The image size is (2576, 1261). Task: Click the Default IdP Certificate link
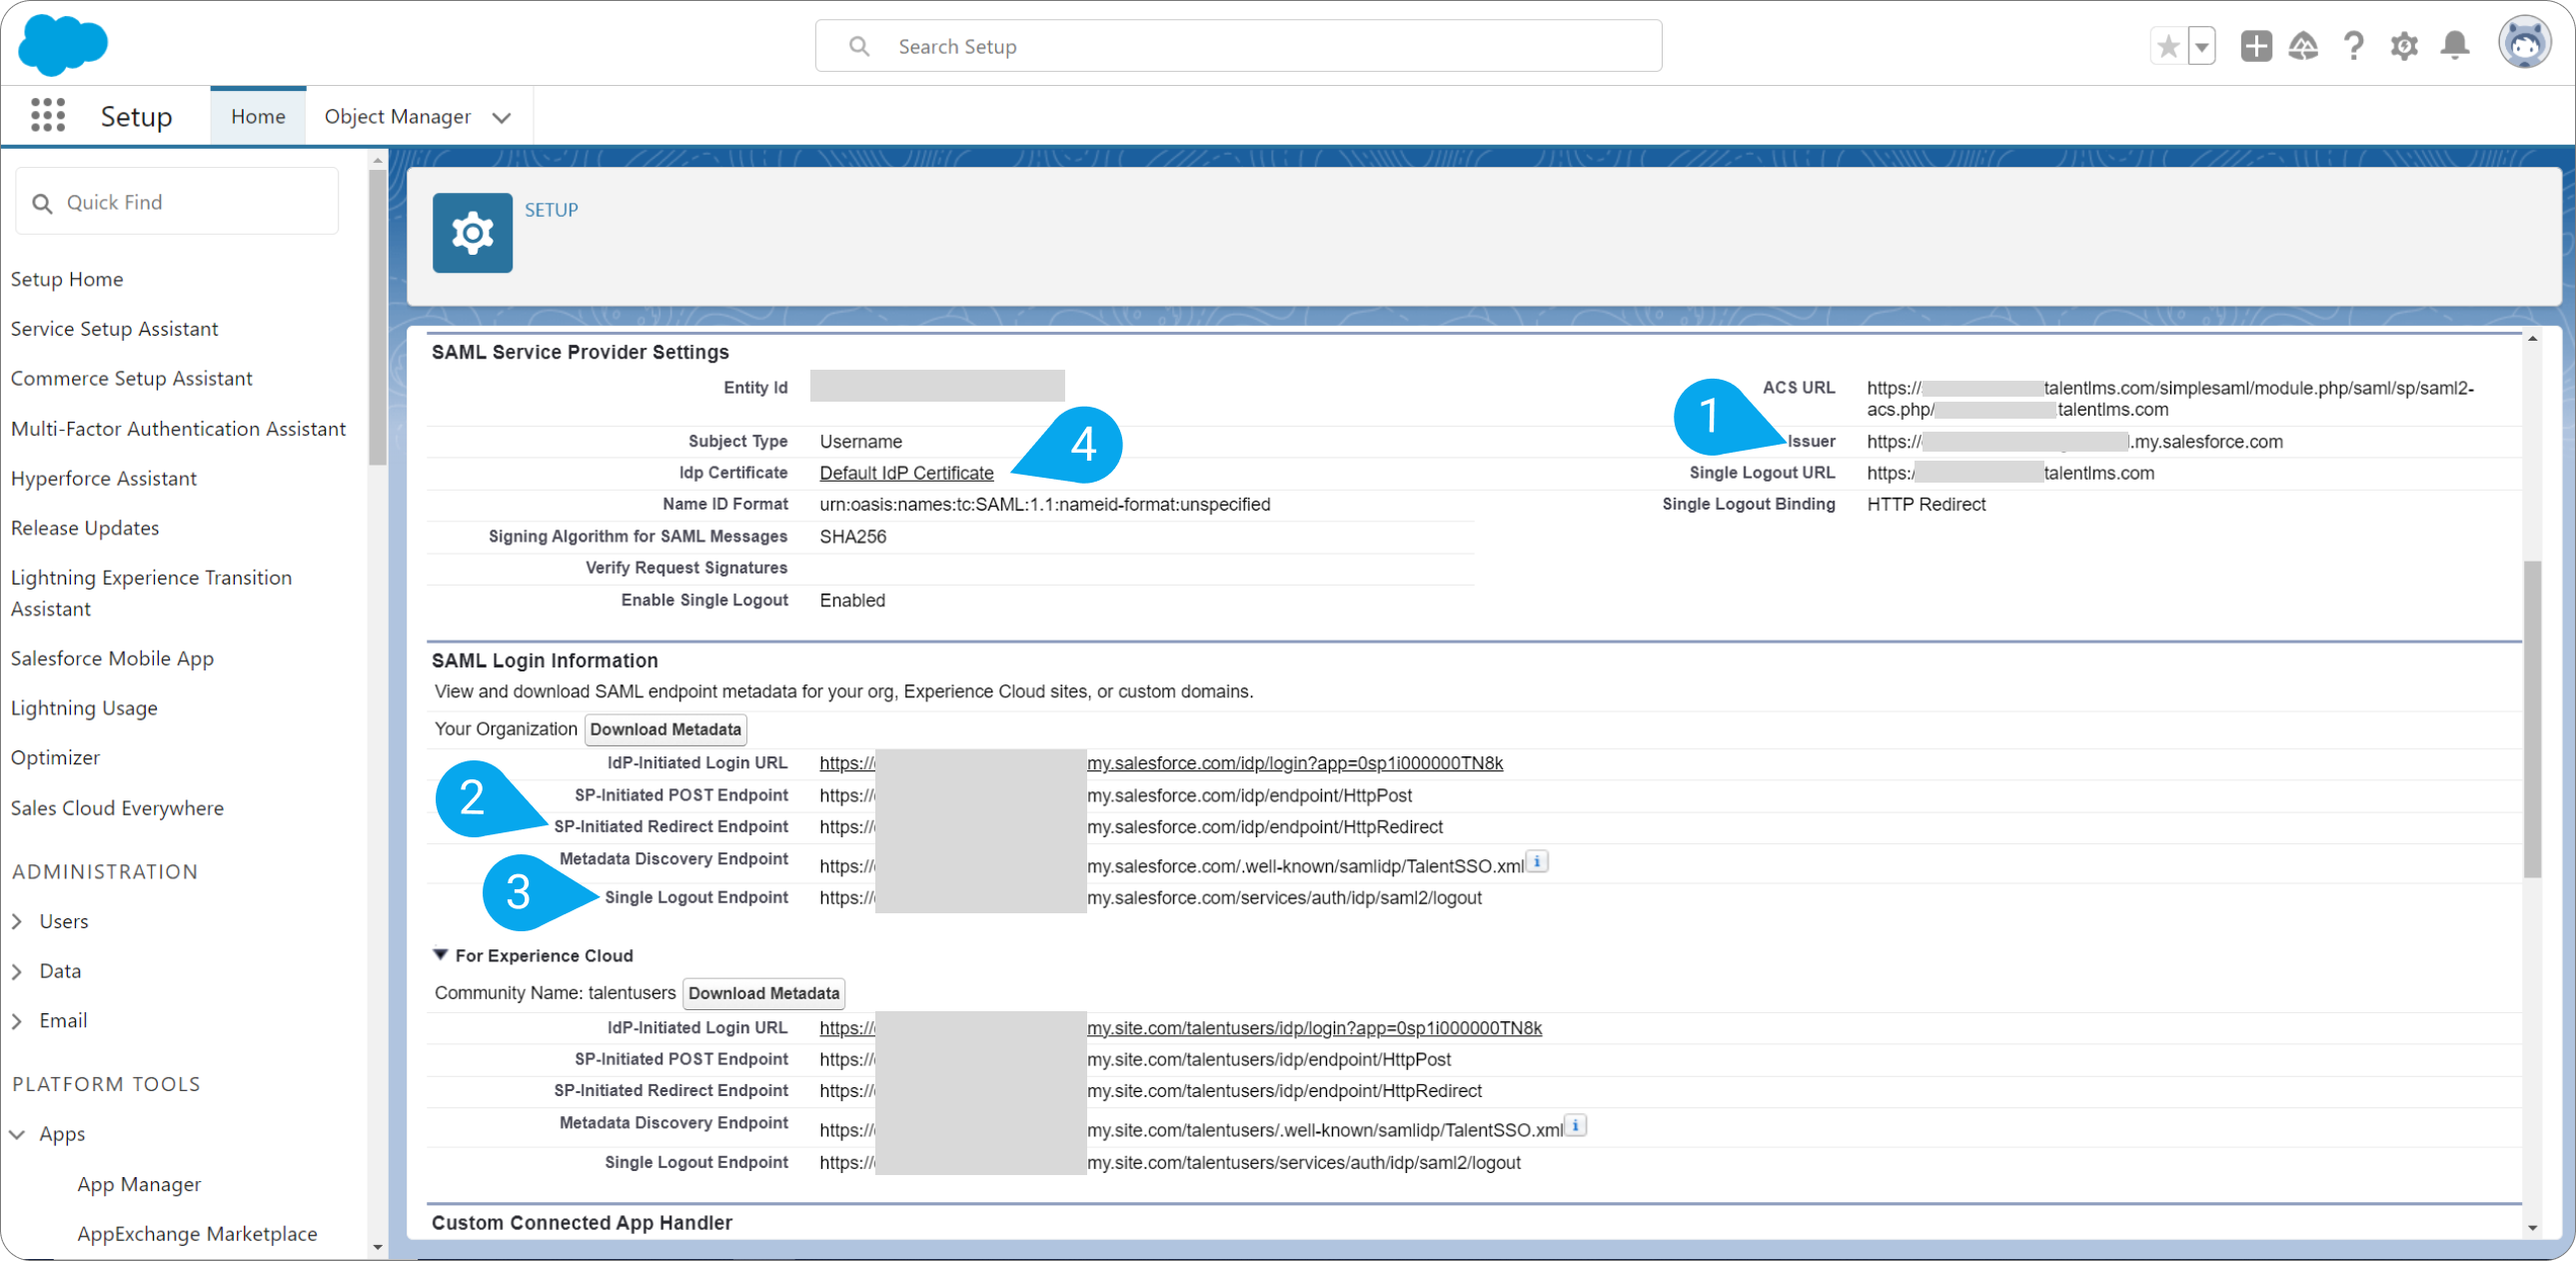(906, 473)
